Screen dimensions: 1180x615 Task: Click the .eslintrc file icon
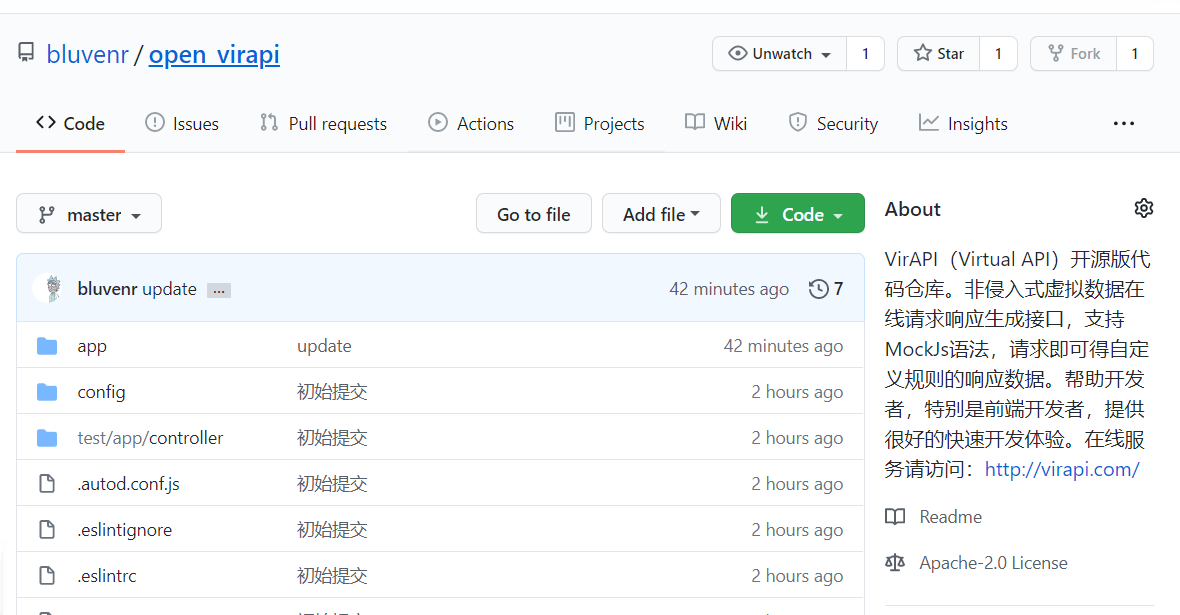click(x=47, y=576)
